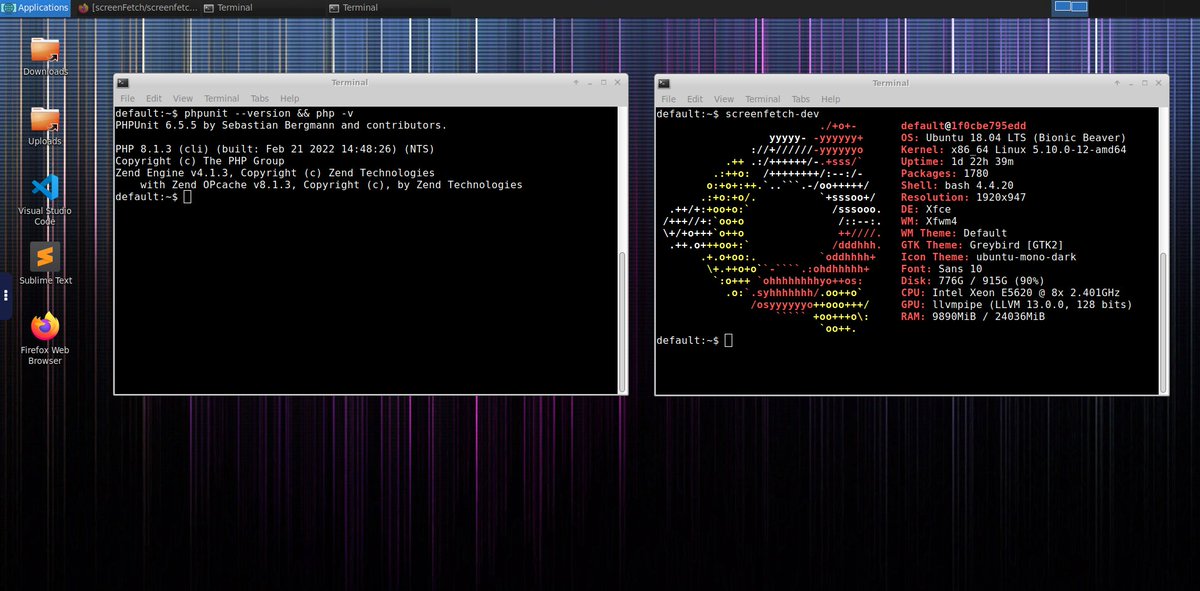Click the 'RAM: 9890MiB / 24036MiB' line
This screenshot has width=1200, height=591.
click(x=972, y=317)
